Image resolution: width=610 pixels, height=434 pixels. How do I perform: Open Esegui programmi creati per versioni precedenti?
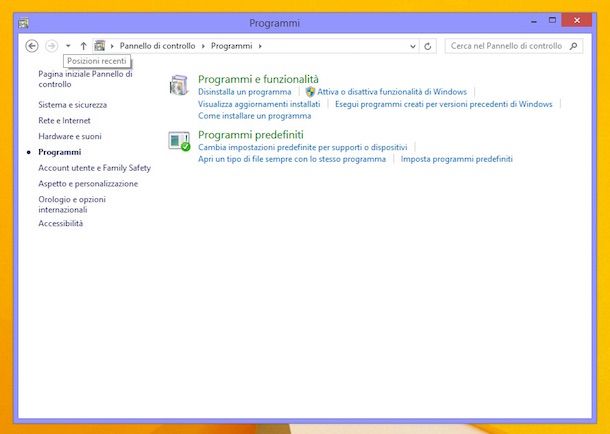coord(443,104)
